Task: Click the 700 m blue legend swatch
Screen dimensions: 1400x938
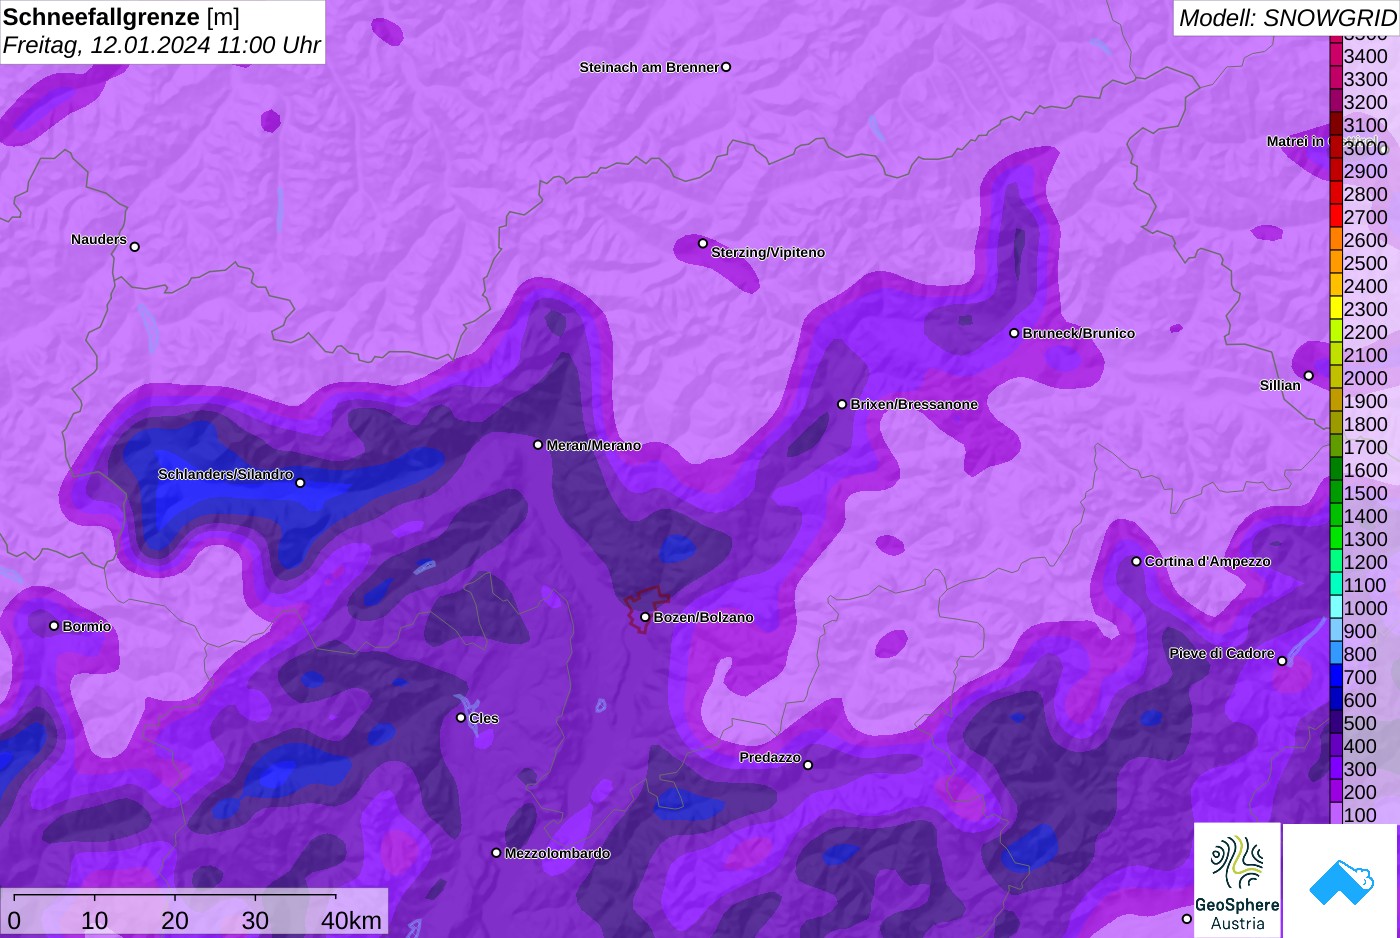Action: pyautogui.click(x=1336, y=676)
